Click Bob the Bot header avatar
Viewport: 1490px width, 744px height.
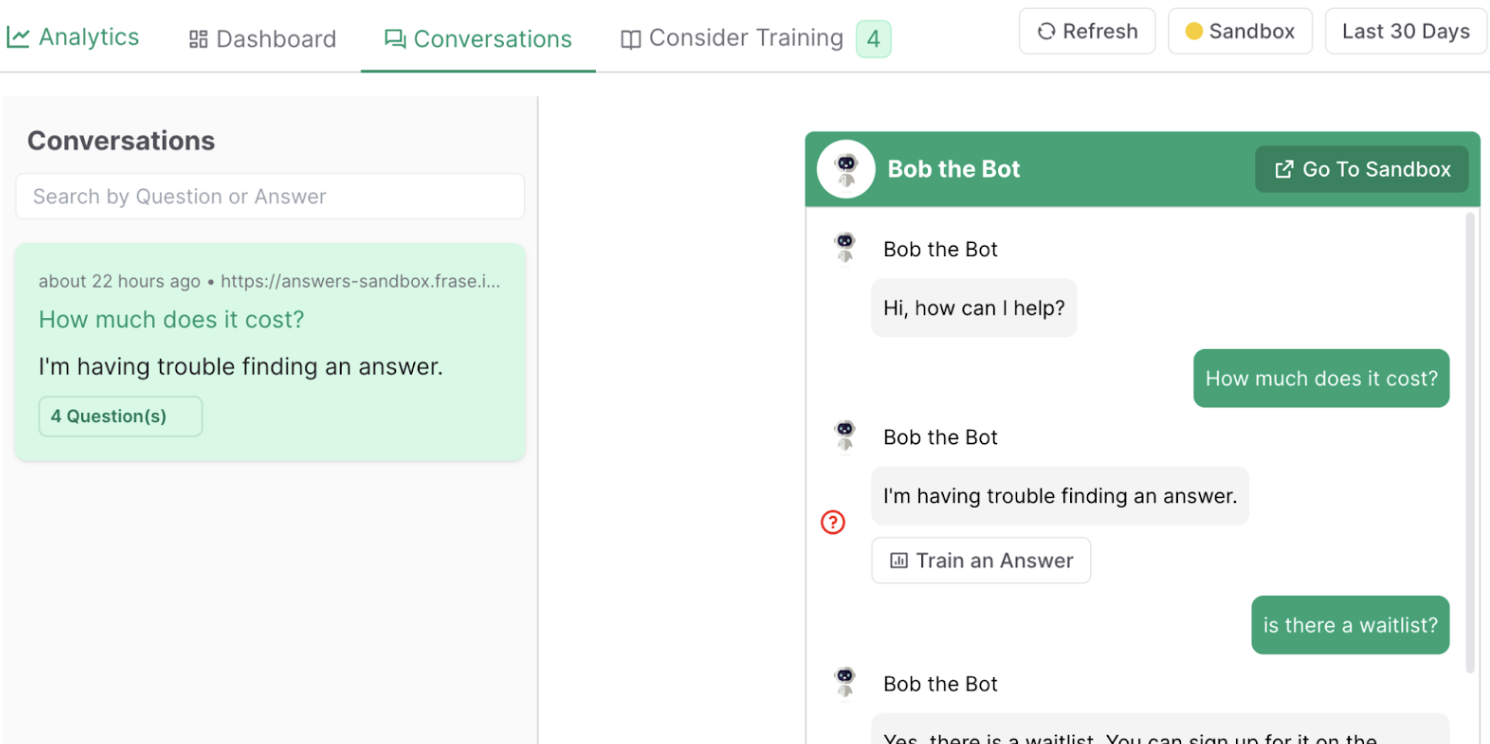[846, 169]
